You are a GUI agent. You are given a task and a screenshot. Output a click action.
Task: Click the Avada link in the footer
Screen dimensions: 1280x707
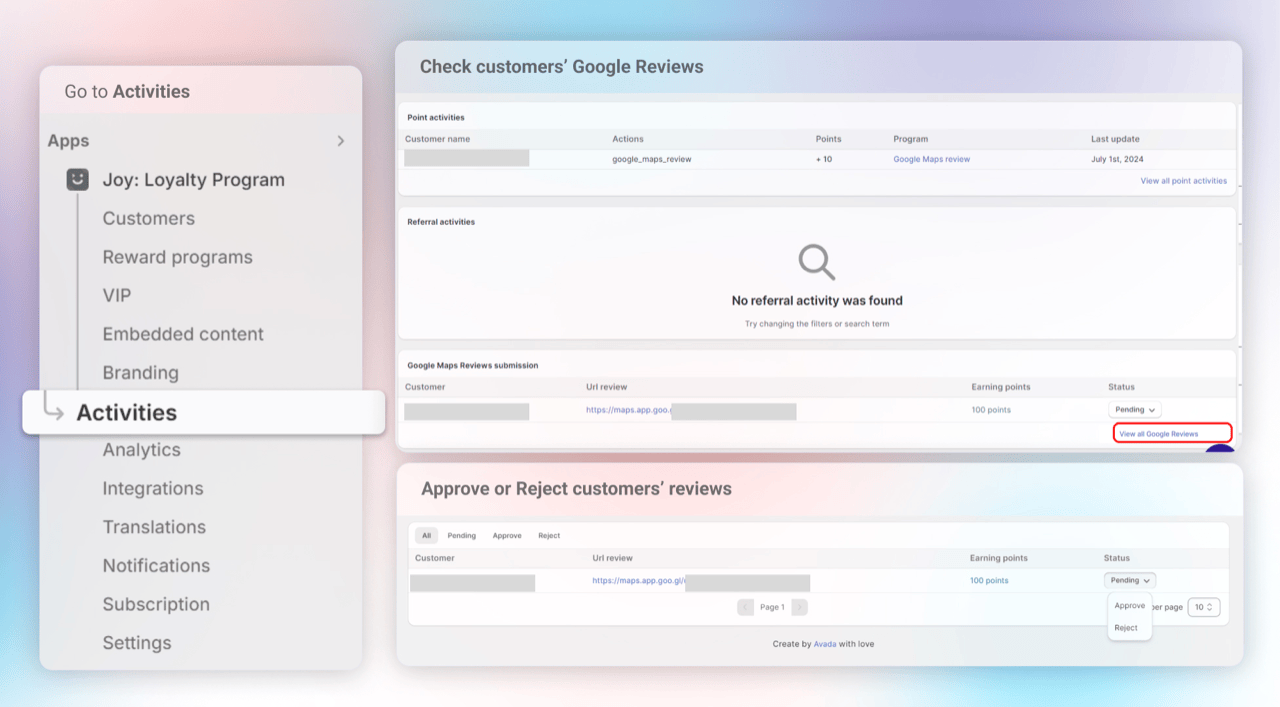[x=825, y=644]
